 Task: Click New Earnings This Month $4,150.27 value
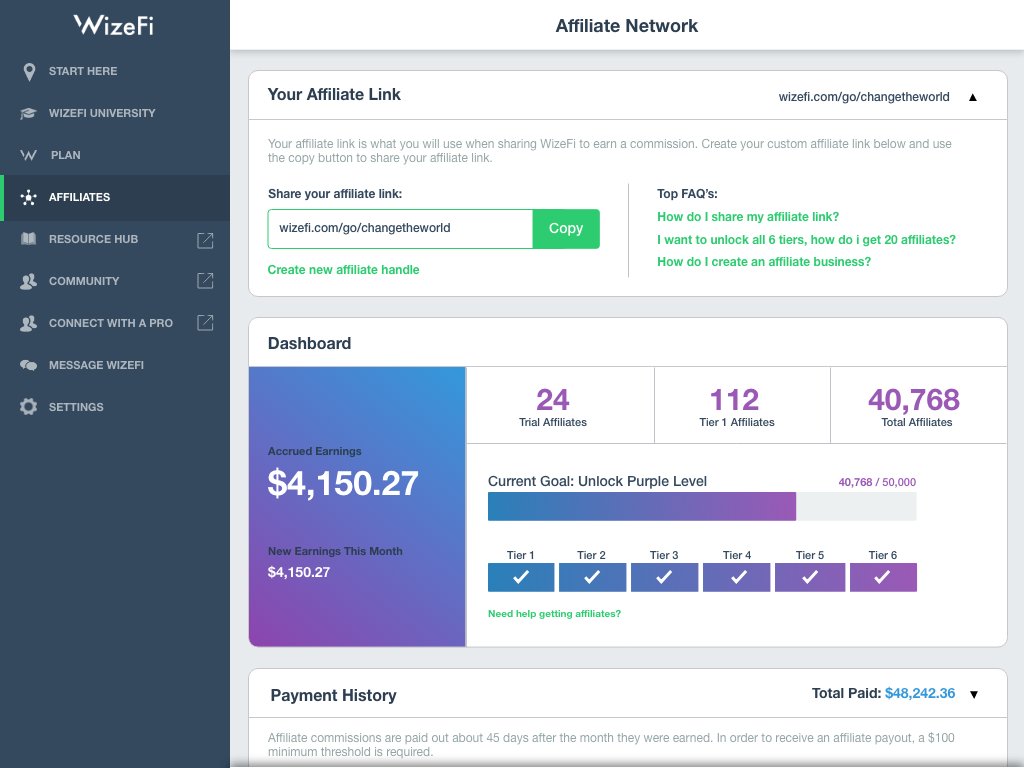coord(298,572)
